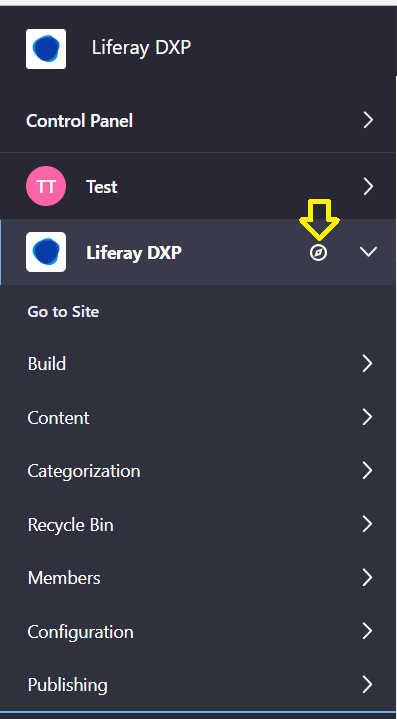Open the Content menu label
397x719 pixels.
point(58,418)
